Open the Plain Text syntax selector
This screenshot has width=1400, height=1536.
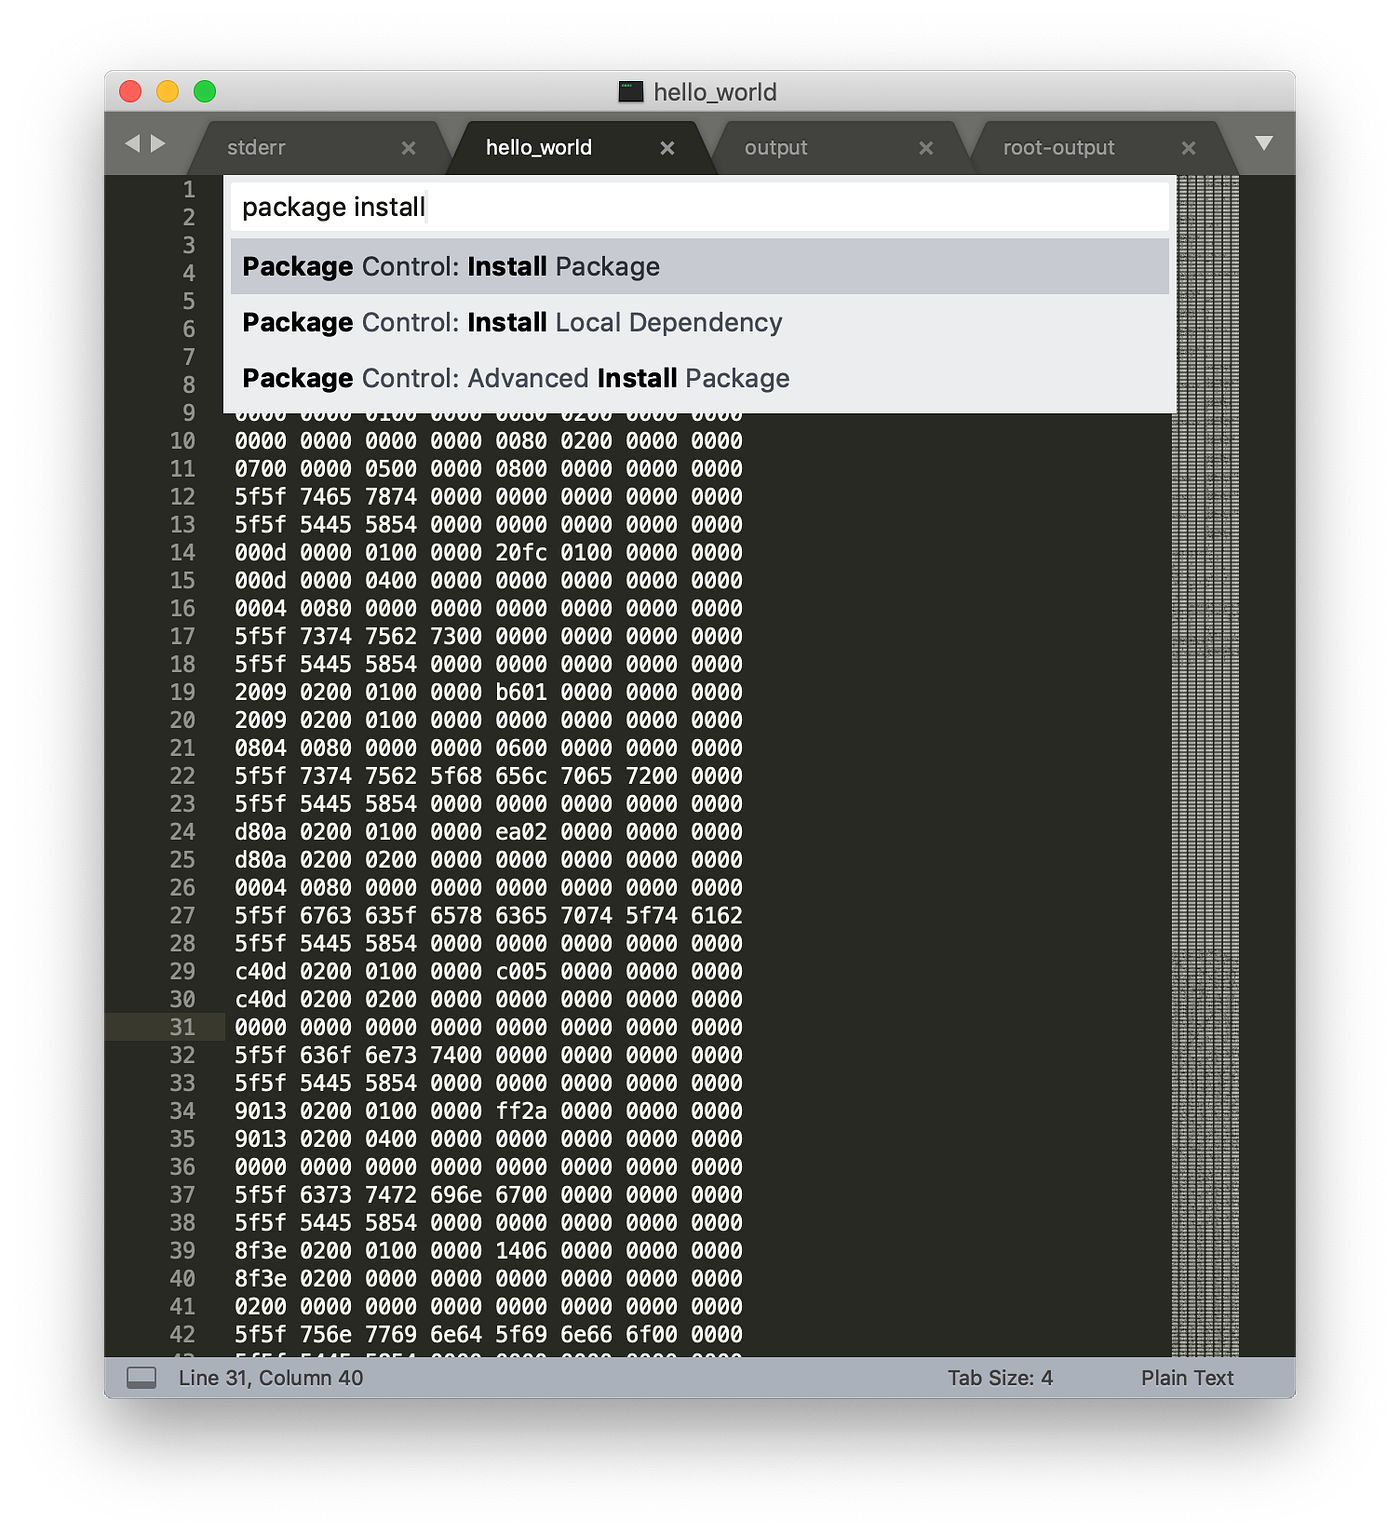click(x=1187, y=1378)
